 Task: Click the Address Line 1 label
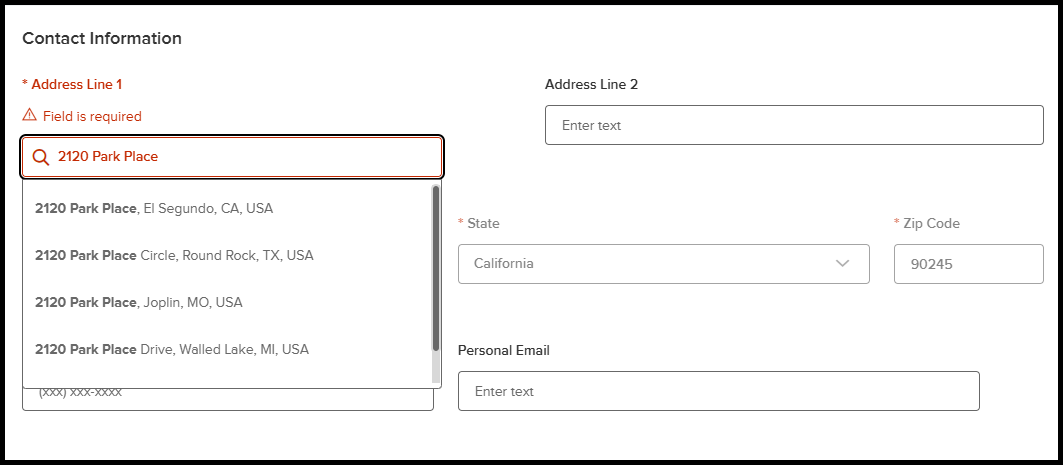click(72, 84)
